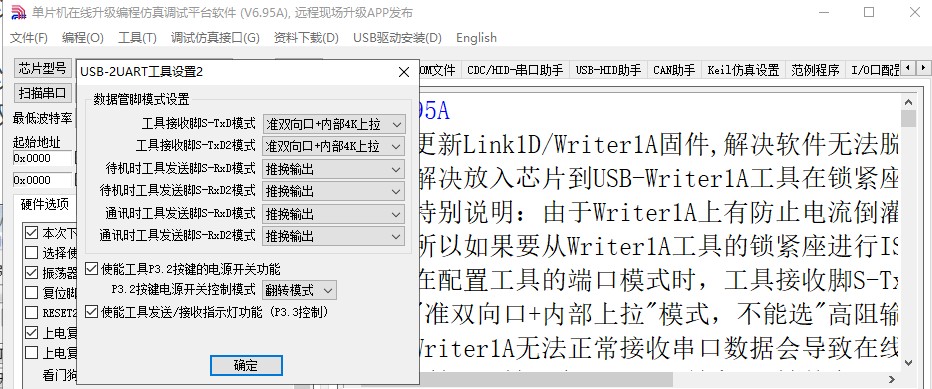Image resolution: width=932 pixels, height=389 pixels.
Task: Switch language via English menu
Action: 476,37
